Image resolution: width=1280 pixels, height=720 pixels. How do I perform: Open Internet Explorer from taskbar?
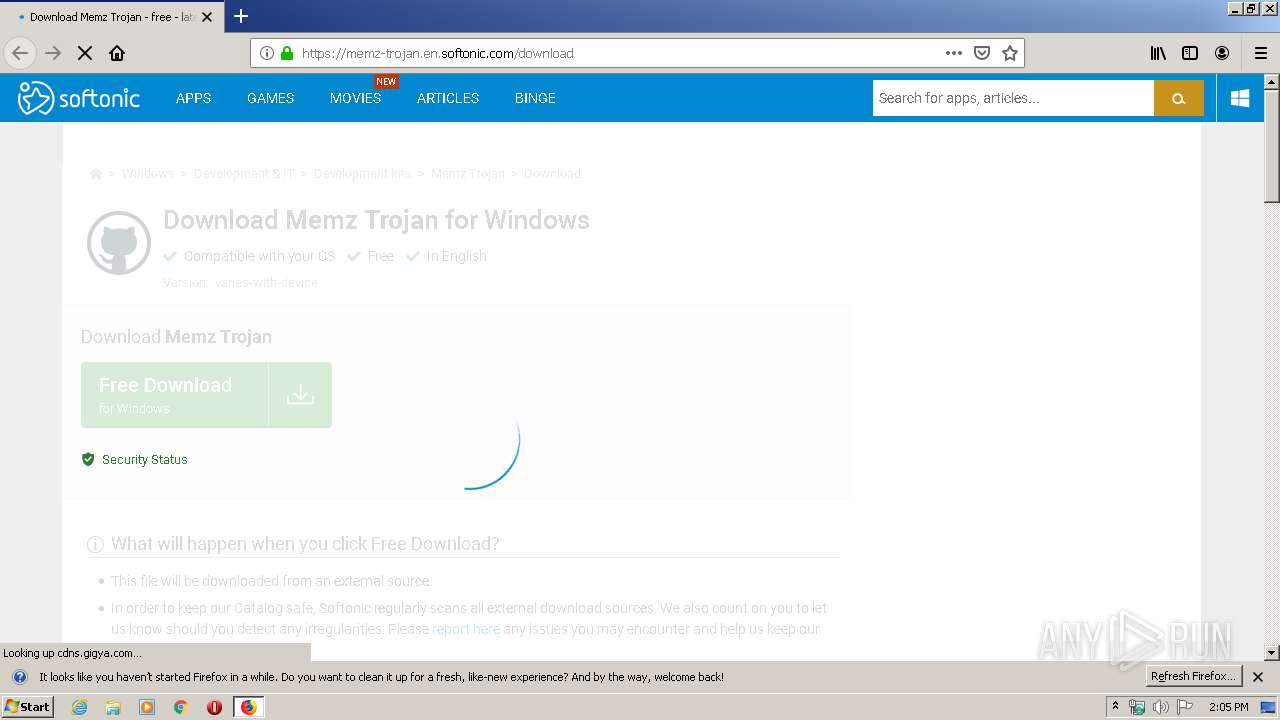click(79, 707)
